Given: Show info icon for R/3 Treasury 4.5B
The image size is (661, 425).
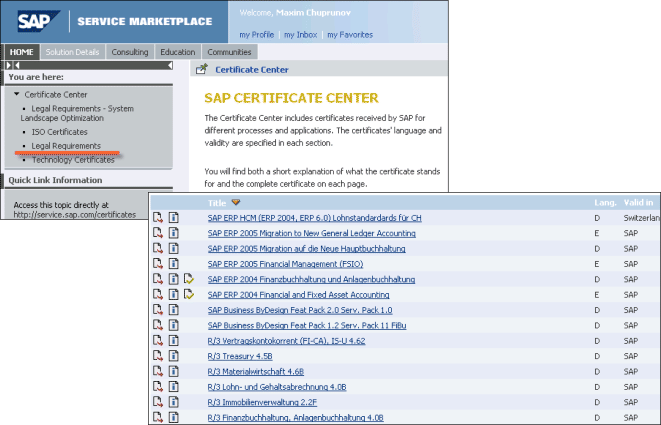Looking at the screenshot, I should tap(174, 356).
